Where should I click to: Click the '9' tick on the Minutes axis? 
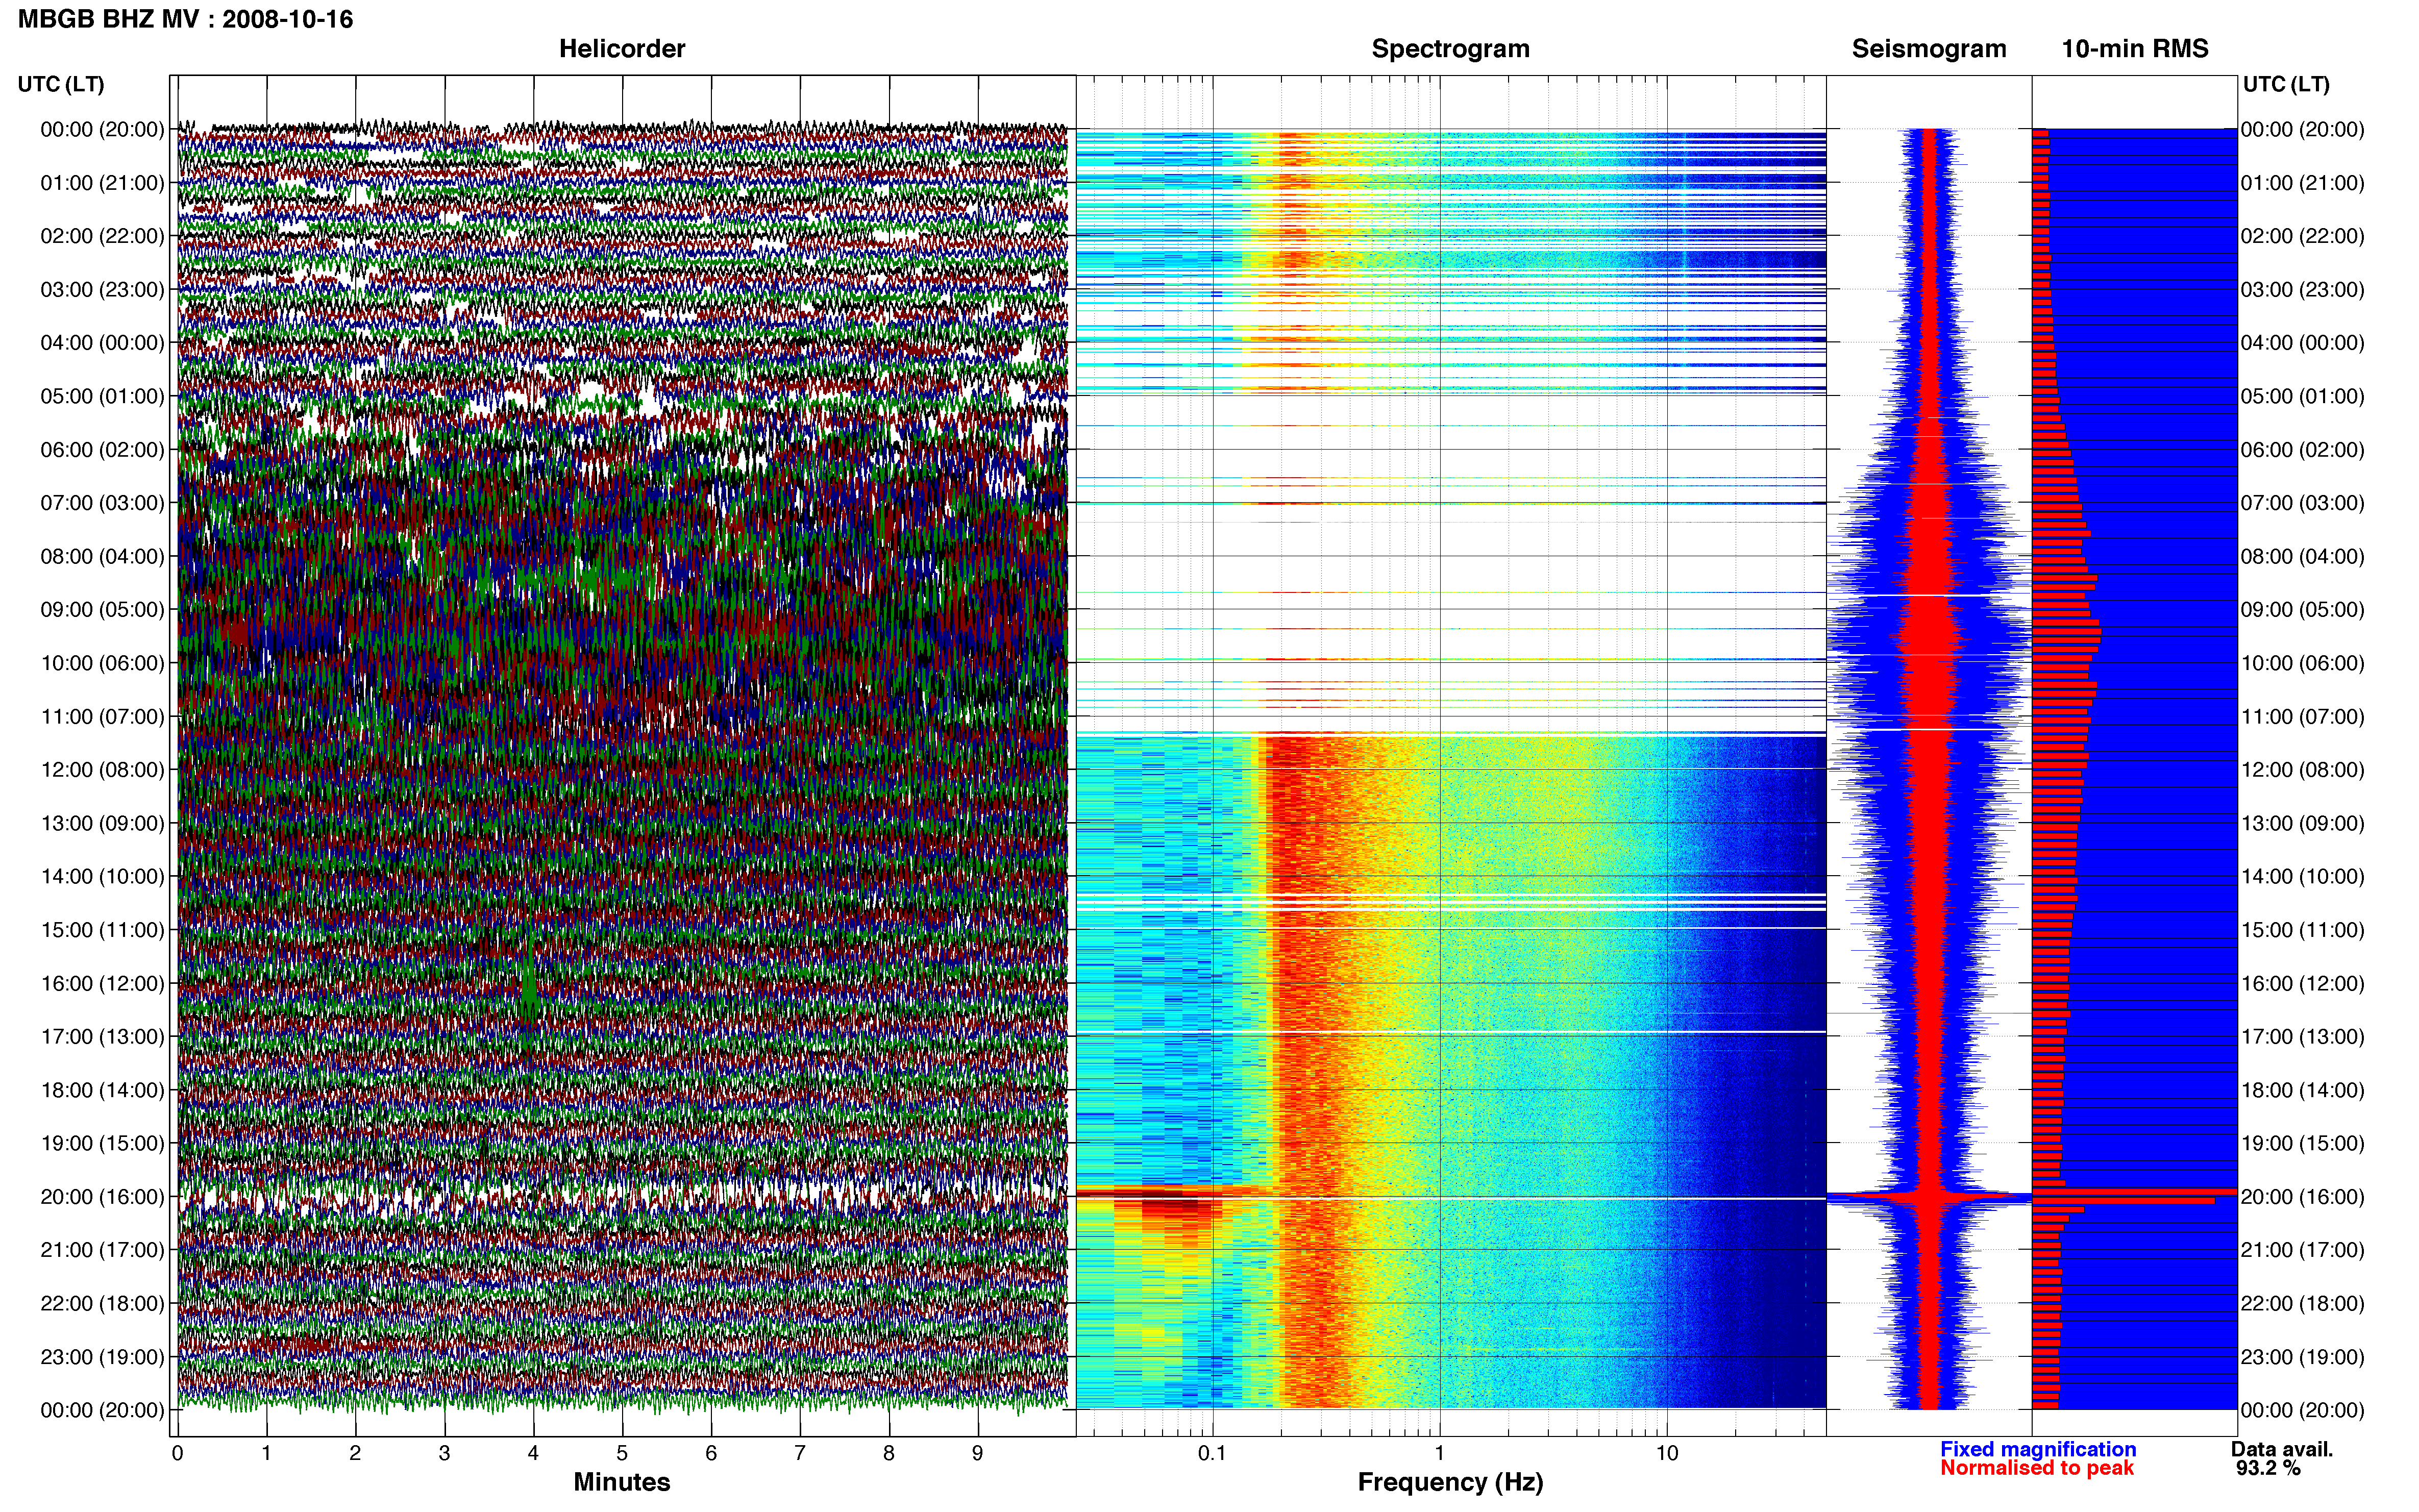(977, 1453)
